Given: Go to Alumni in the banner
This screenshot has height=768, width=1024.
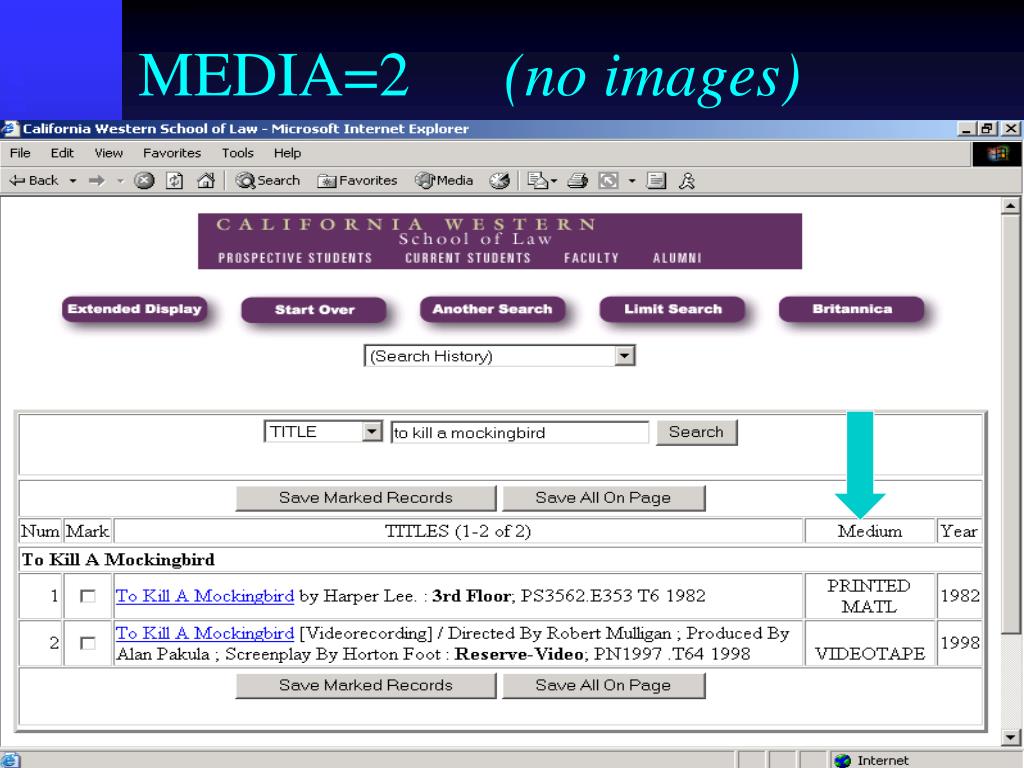Looking at the screenshot, I should pos(677,258).
